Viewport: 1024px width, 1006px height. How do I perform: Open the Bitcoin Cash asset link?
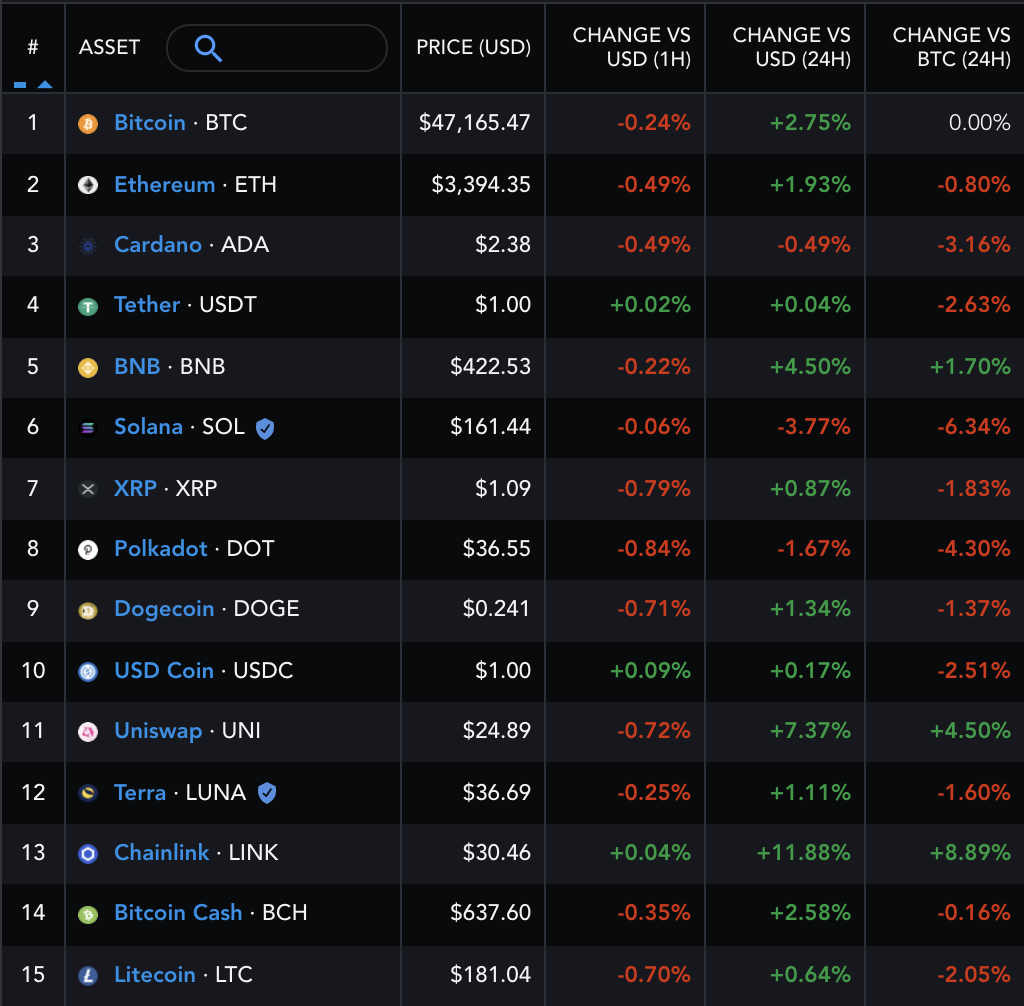(178, 913)
